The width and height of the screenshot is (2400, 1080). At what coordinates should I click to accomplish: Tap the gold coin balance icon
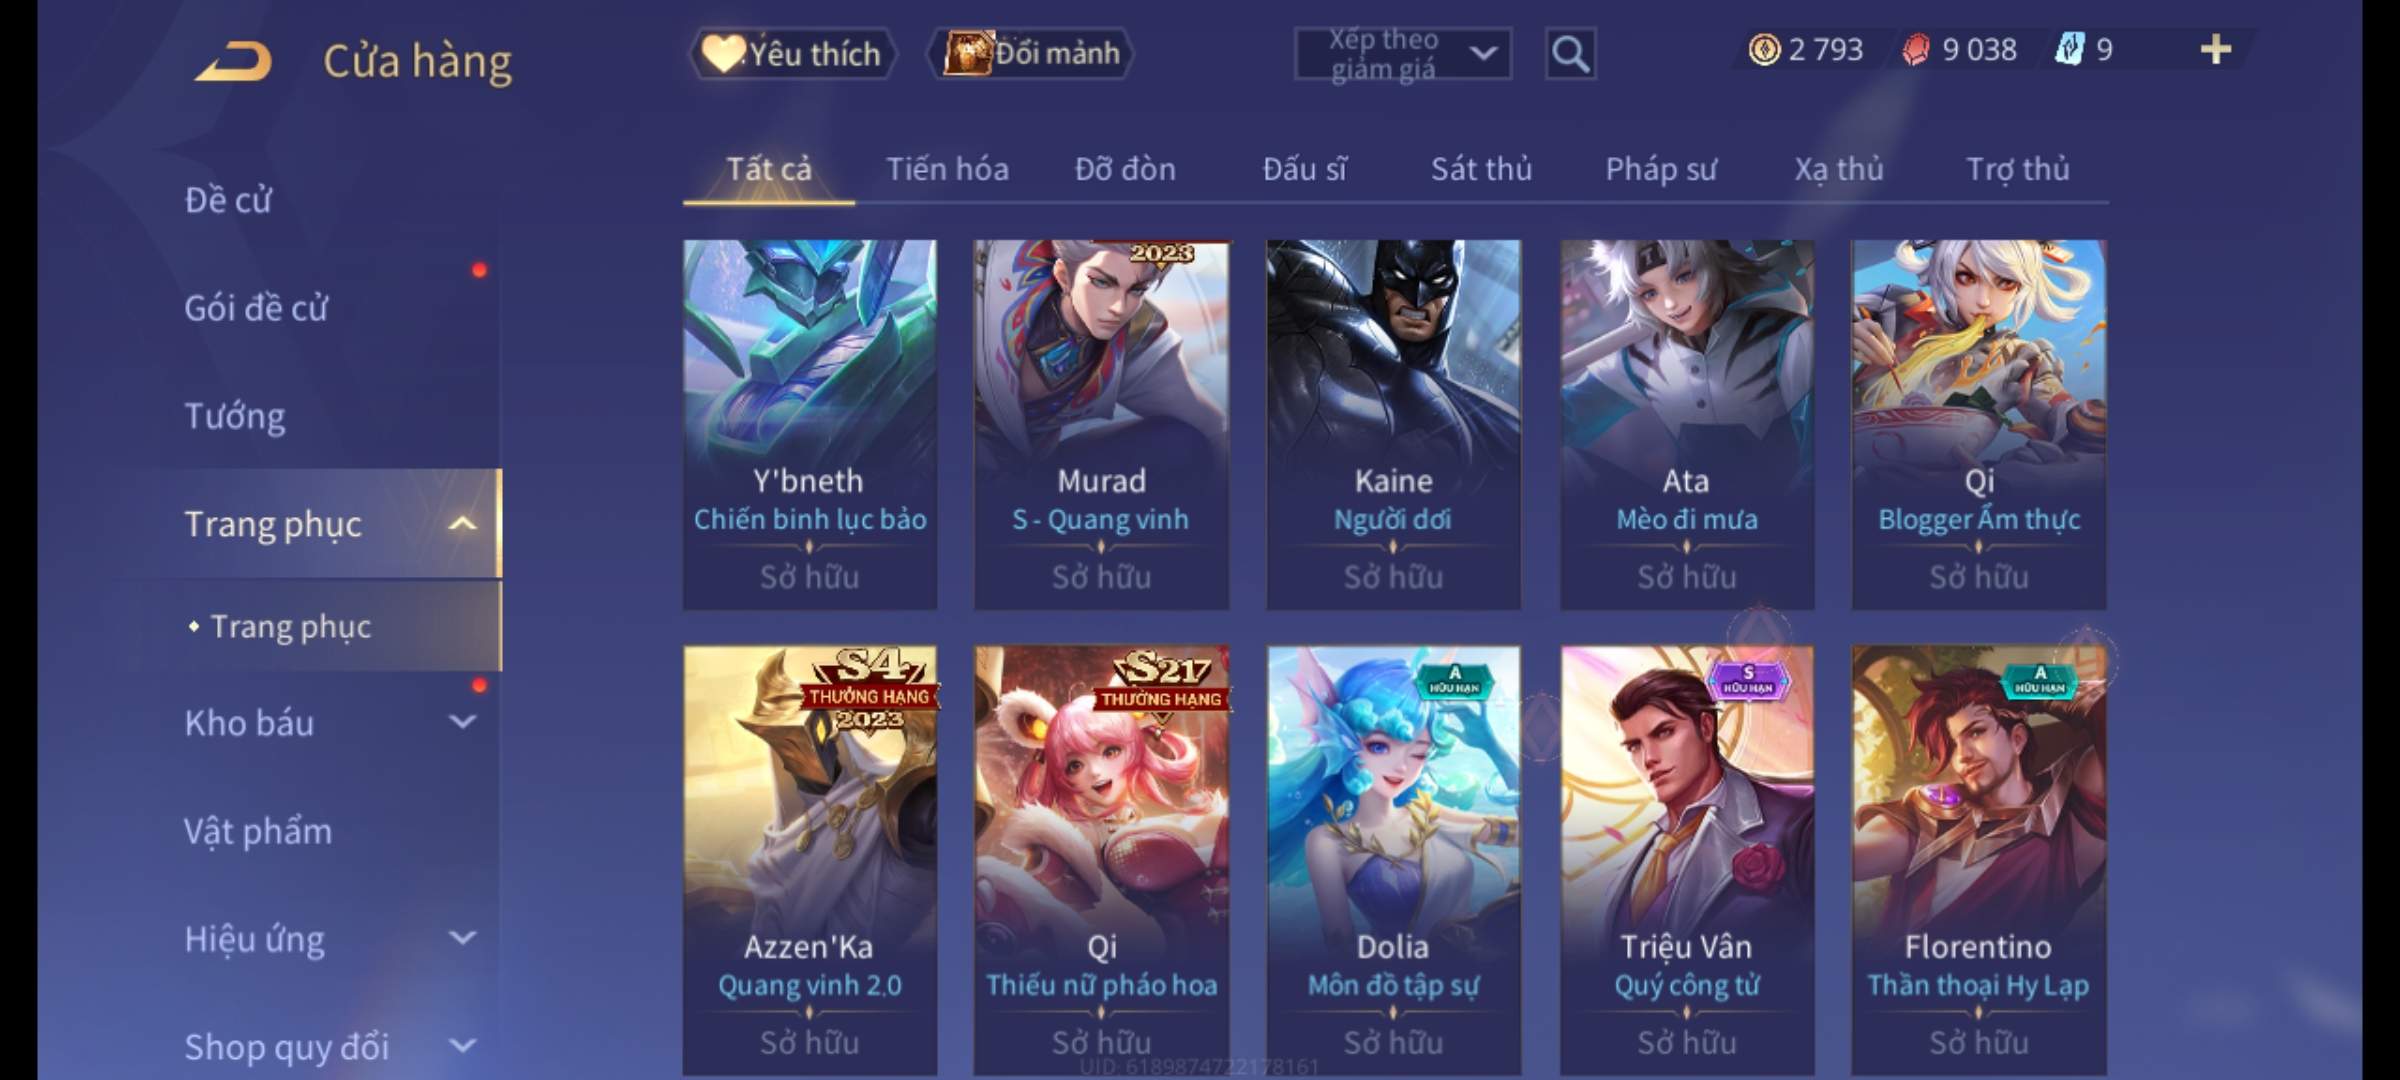tap(1764, 49)
